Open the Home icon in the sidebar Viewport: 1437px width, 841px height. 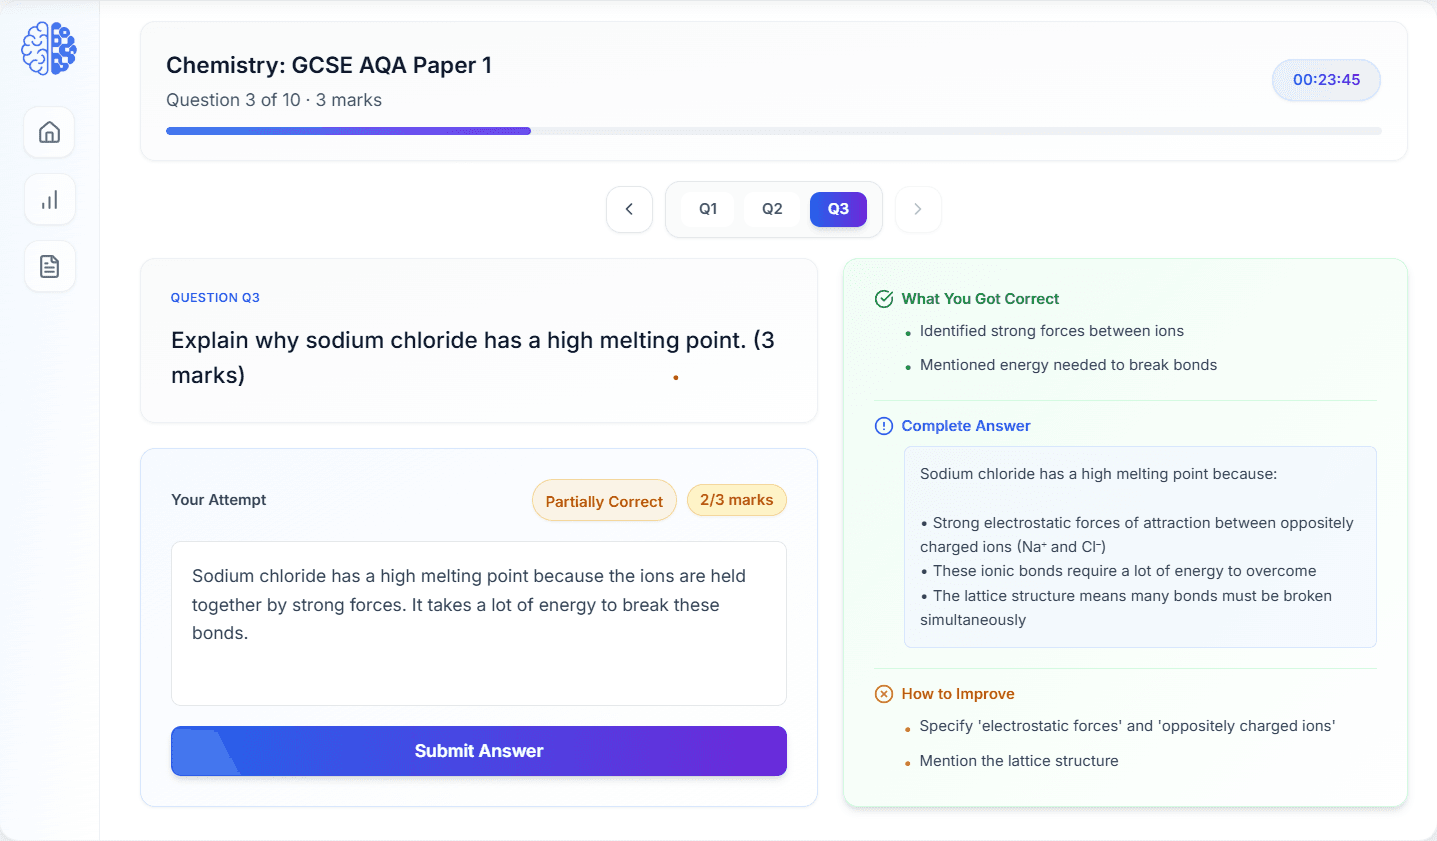(48, 132)
